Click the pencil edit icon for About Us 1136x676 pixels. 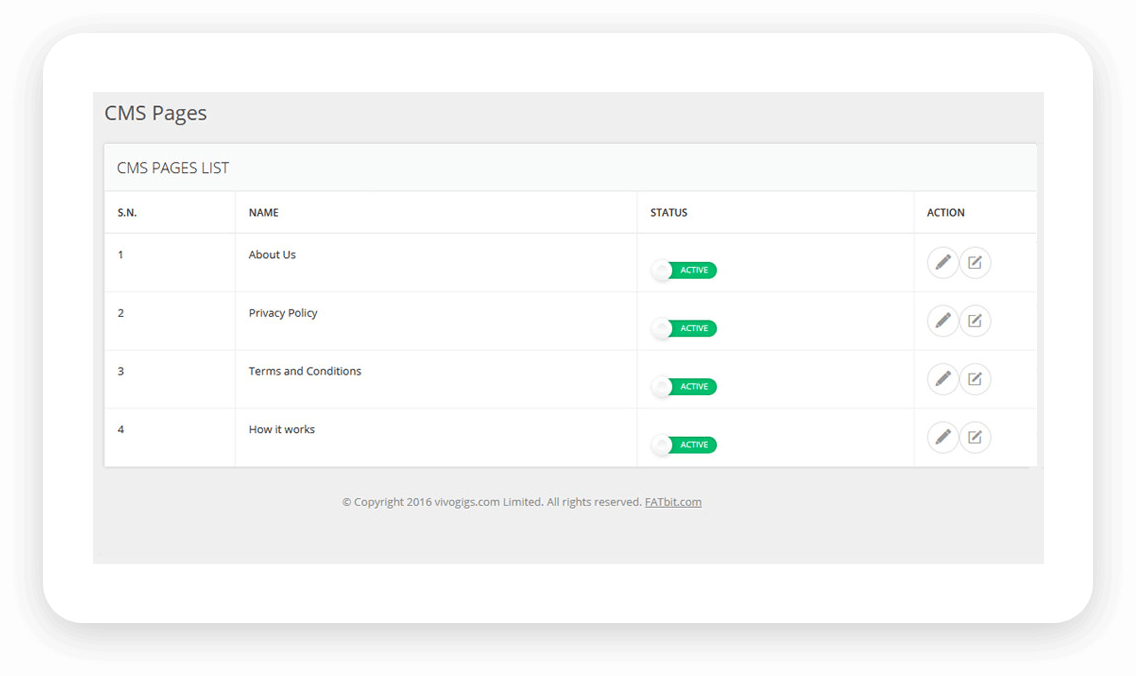pos(943,262)
